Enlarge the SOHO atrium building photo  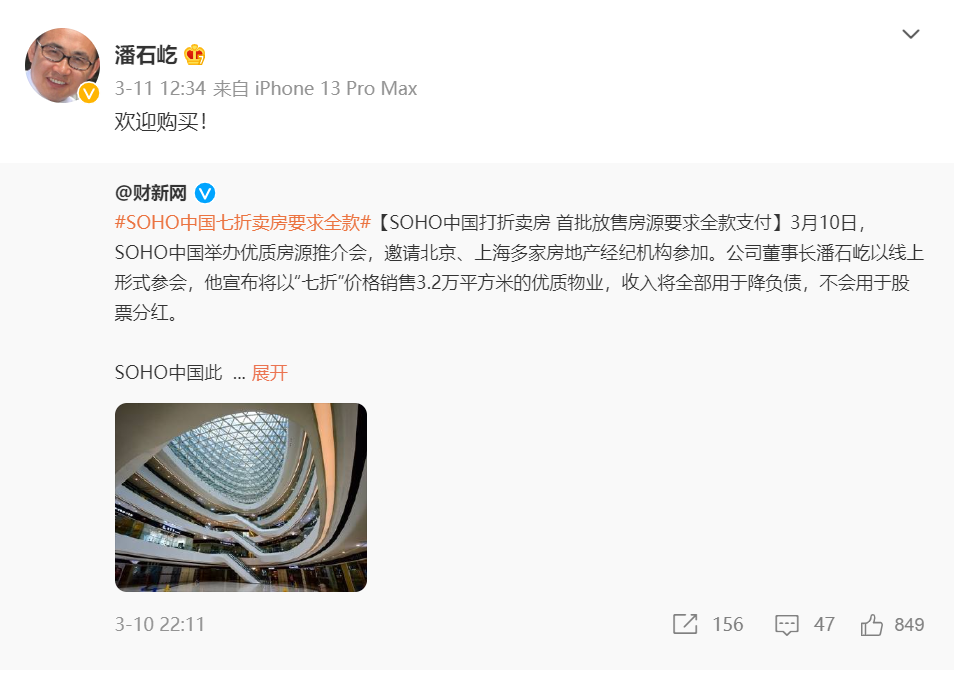[x=241, y=497]
